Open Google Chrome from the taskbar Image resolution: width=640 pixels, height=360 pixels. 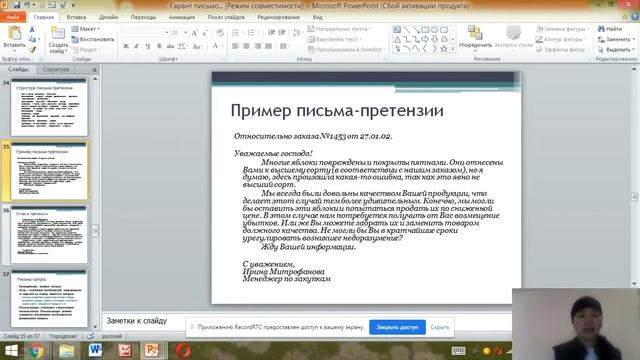point(36,351)
